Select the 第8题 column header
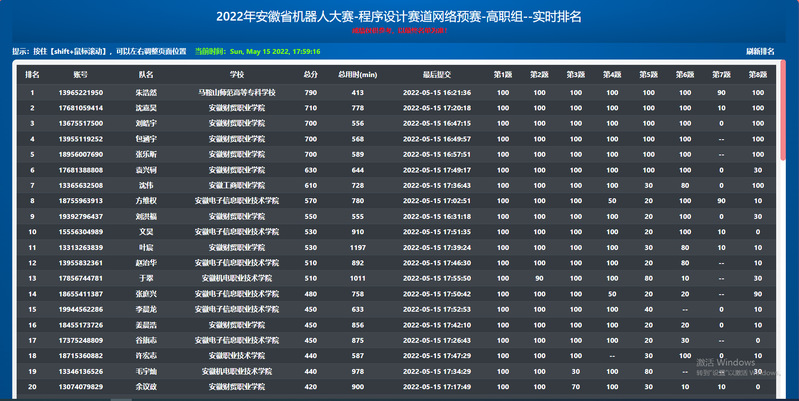This screenshot has height=401, width=799. tap(757, 75)
